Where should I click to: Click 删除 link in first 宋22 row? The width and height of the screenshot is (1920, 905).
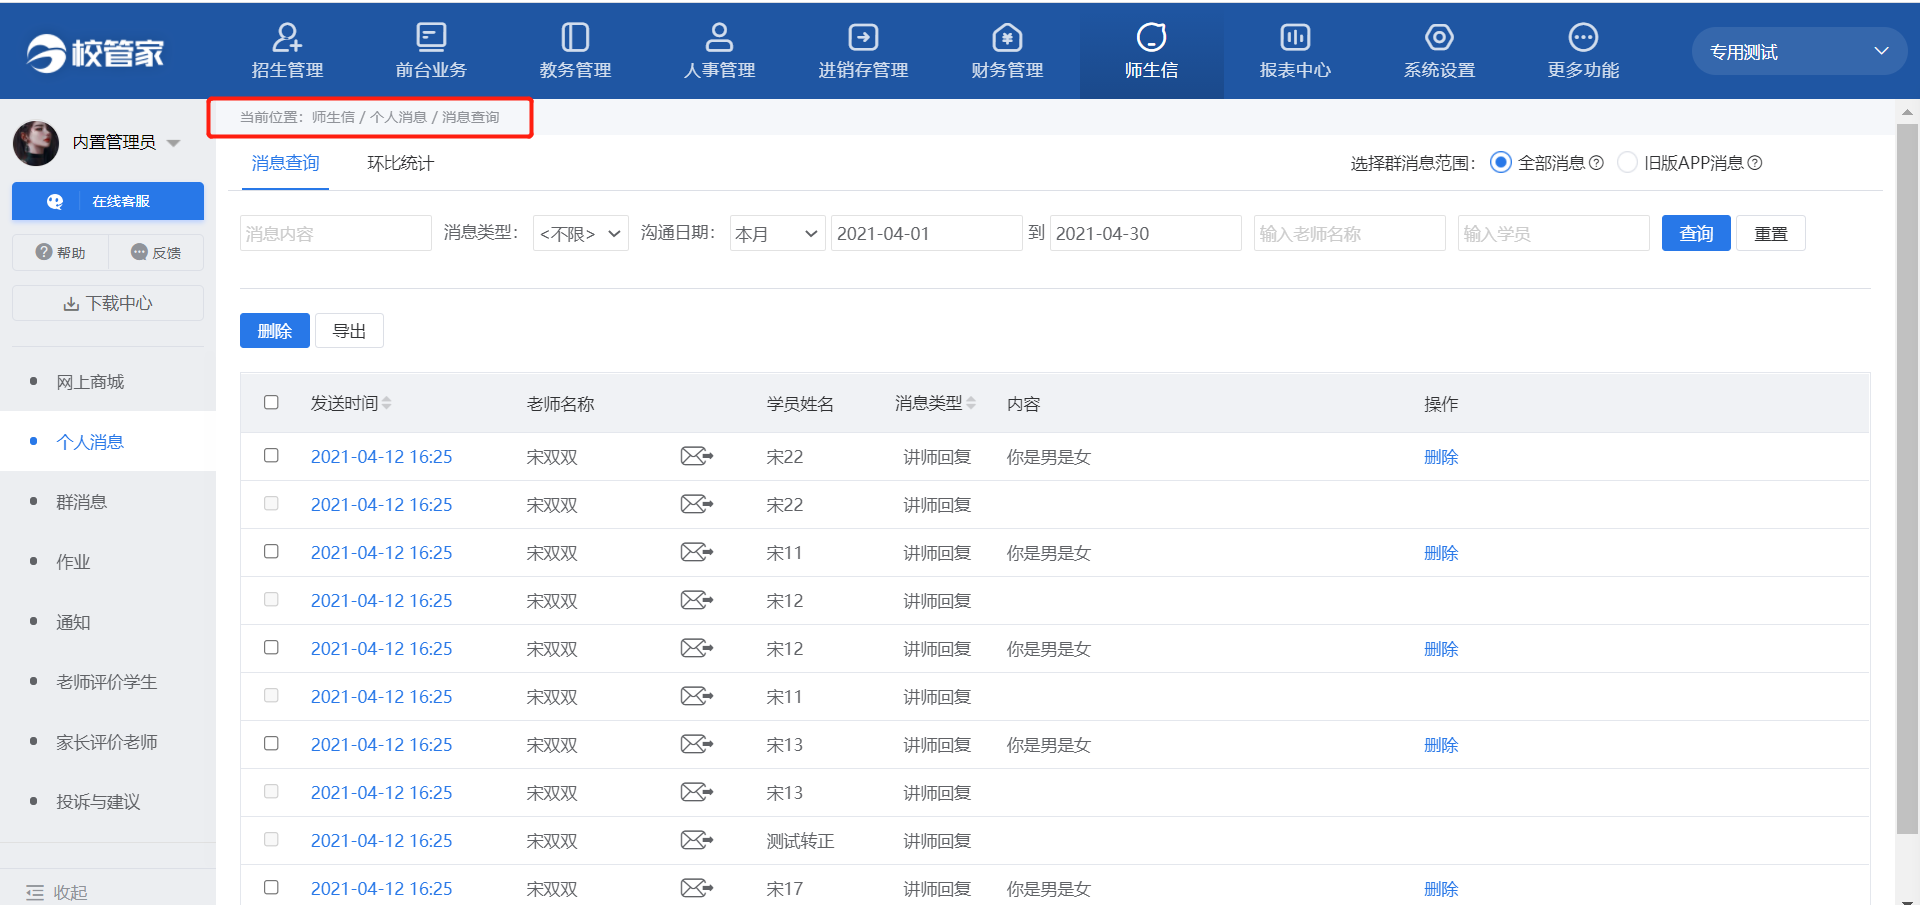1441,457
